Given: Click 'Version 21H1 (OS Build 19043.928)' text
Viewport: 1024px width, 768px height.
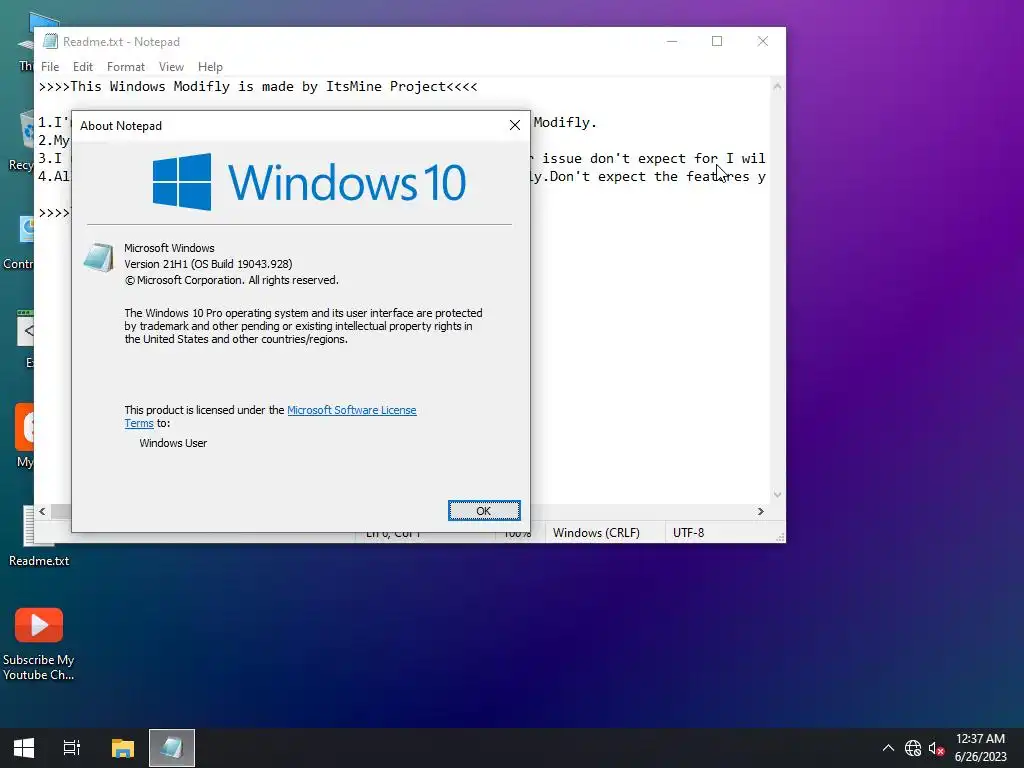Looking at the screenshot, I should [208, 264].
